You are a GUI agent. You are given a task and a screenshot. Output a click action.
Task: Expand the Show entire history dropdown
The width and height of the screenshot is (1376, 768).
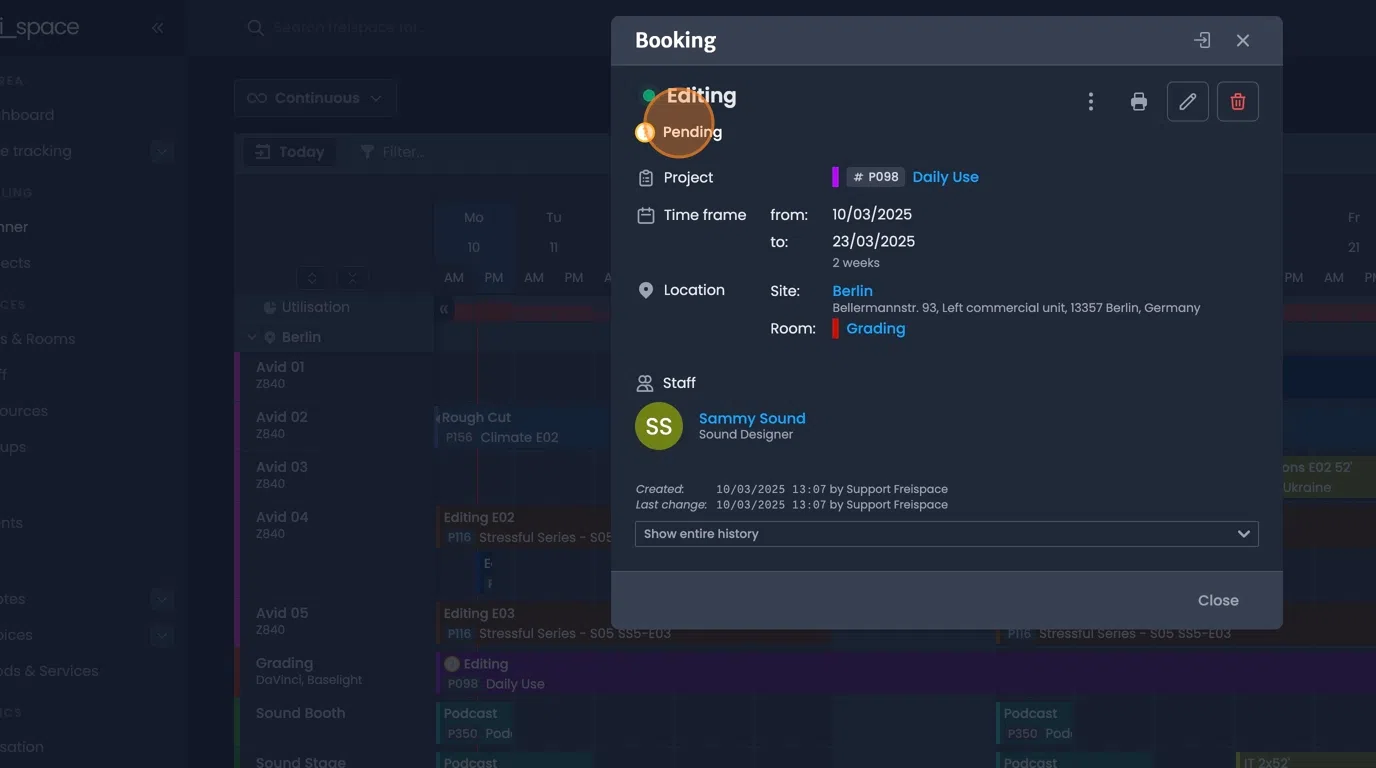coord(1244,533)
